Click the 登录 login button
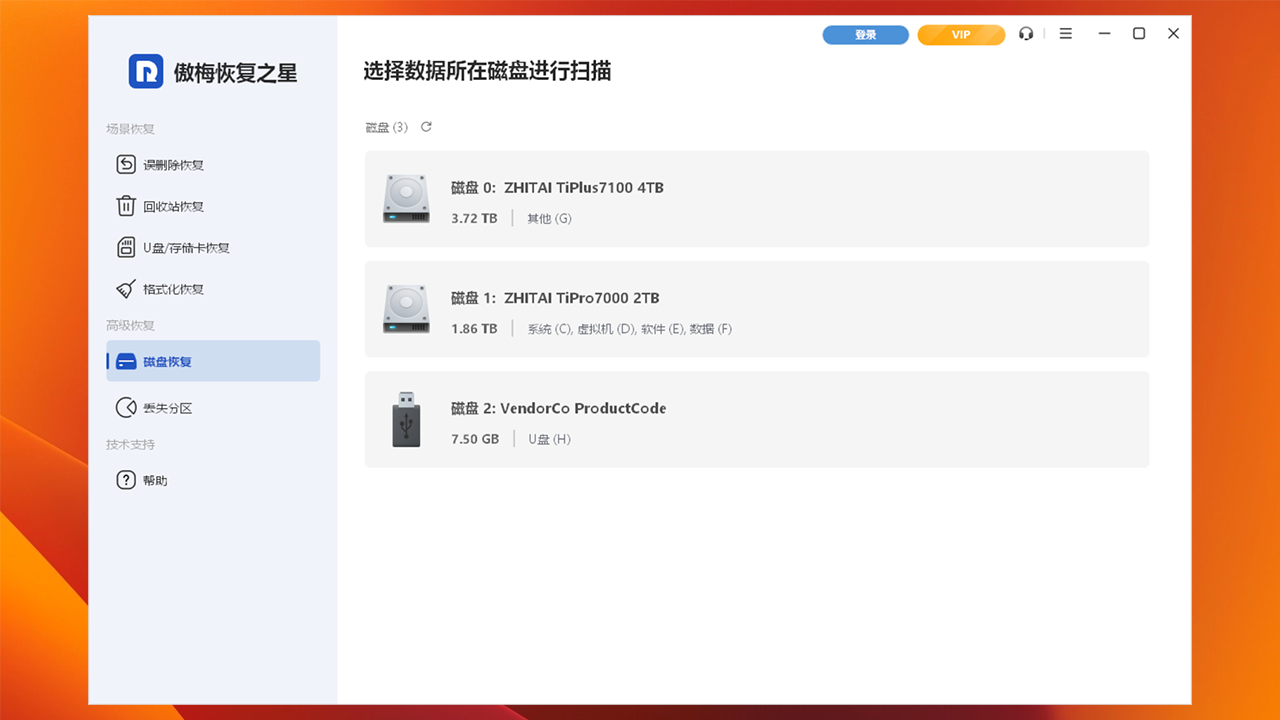This screenshot has height=720, width=1280. point(865,34)
